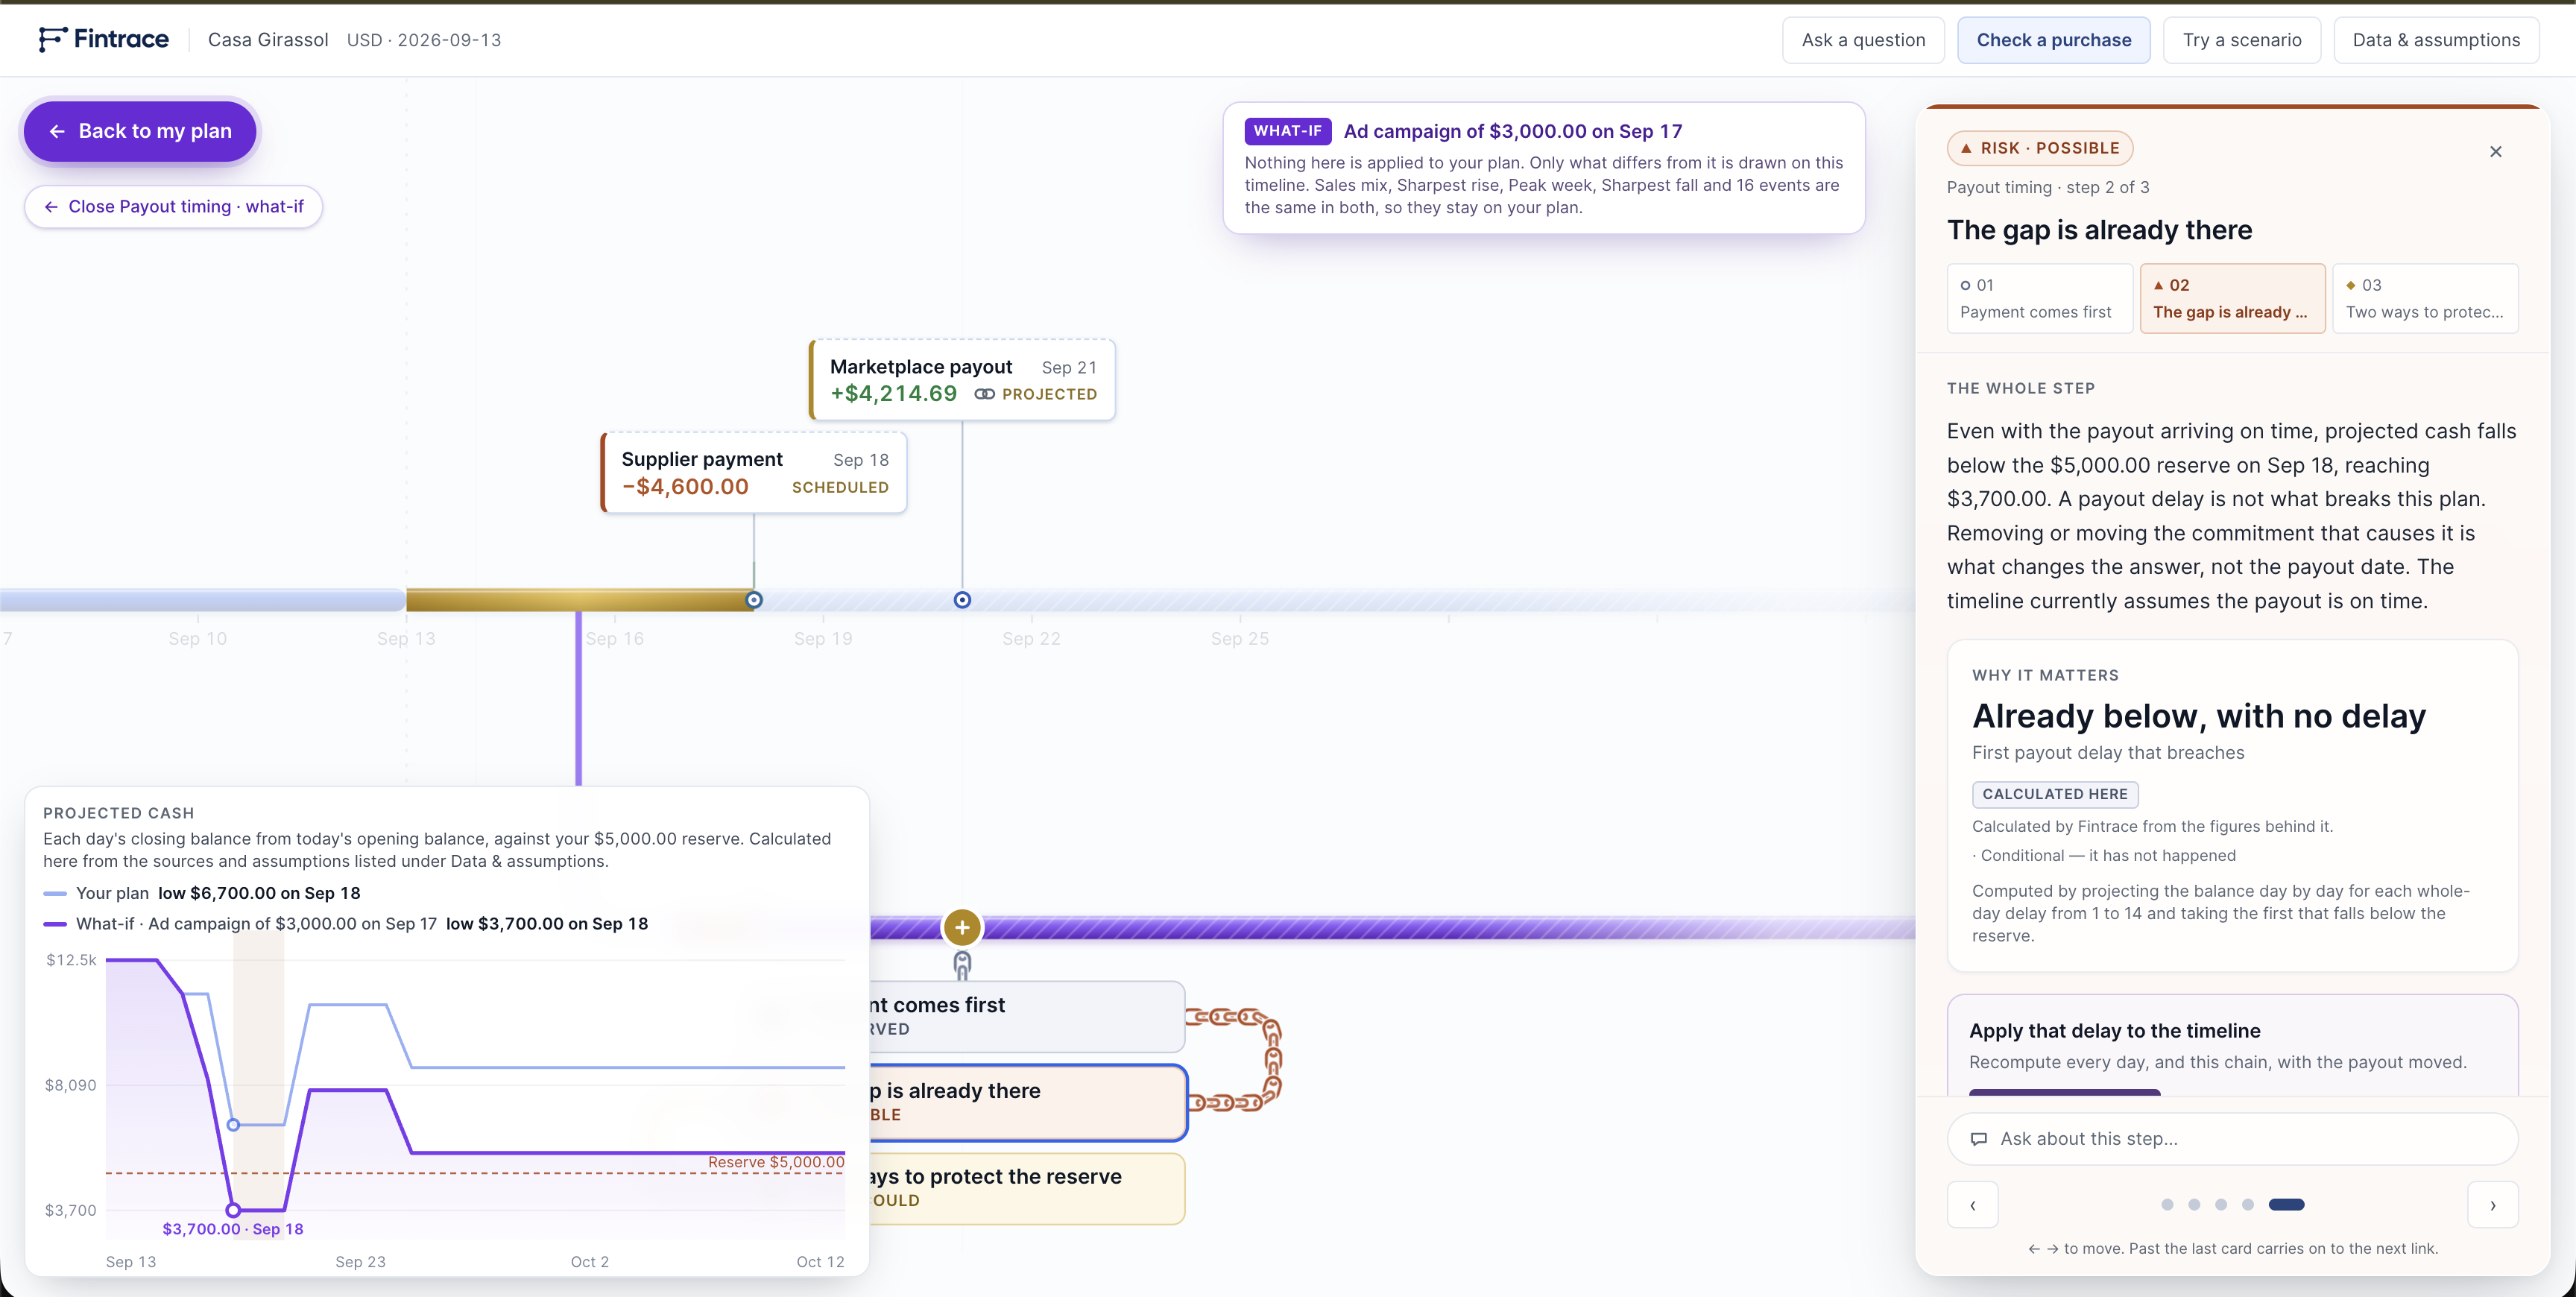Click the gold plus marker on the purple timeline
This screenshot has height=1297, width=2576.
(962, 928)
